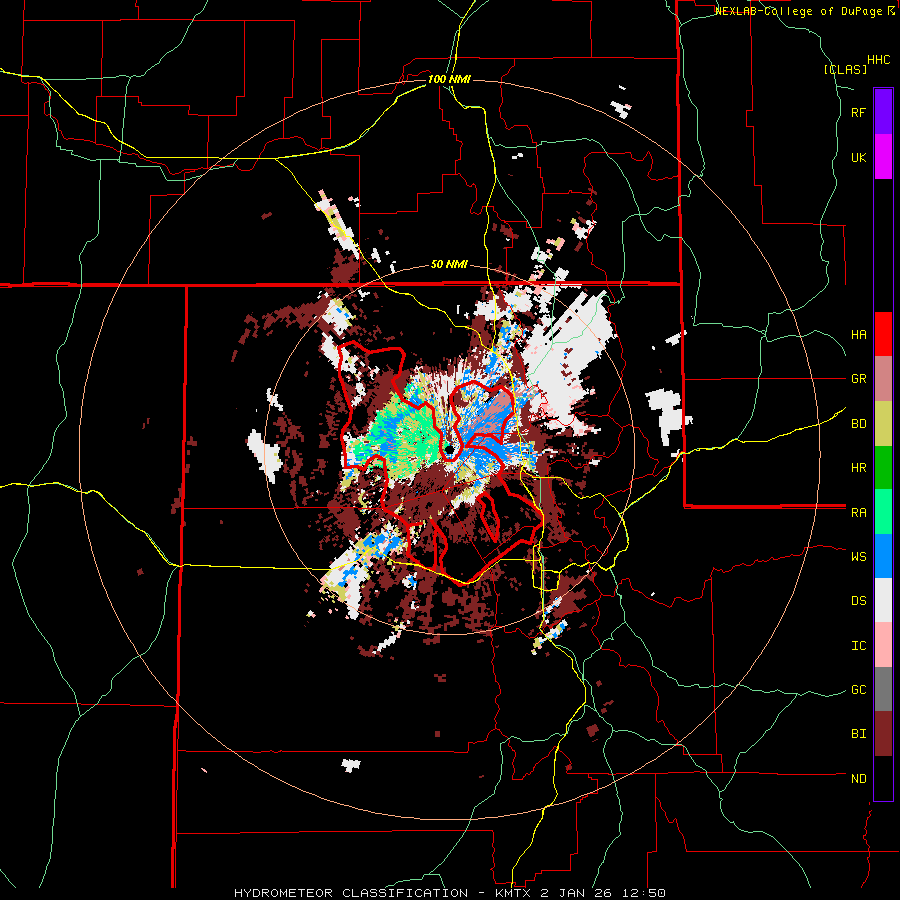Click the [CLAS] units label

tap(845, 69)
